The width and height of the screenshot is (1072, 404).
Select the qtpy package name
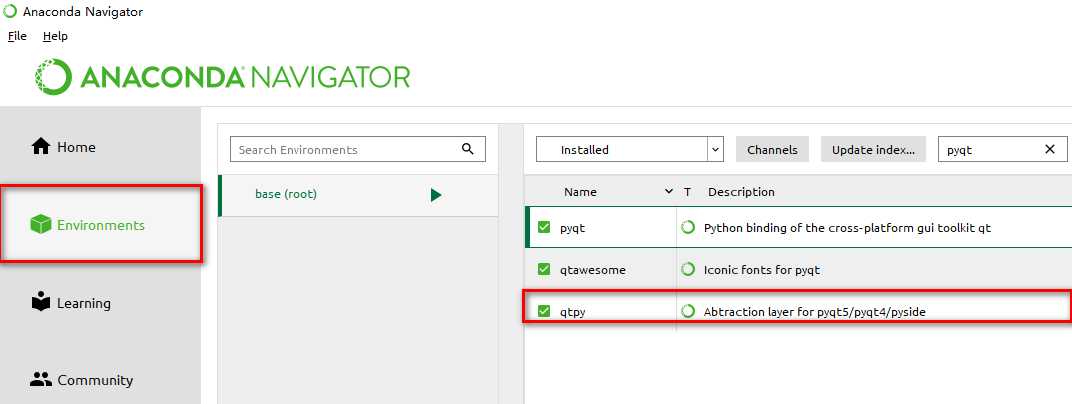pos(572,312)
